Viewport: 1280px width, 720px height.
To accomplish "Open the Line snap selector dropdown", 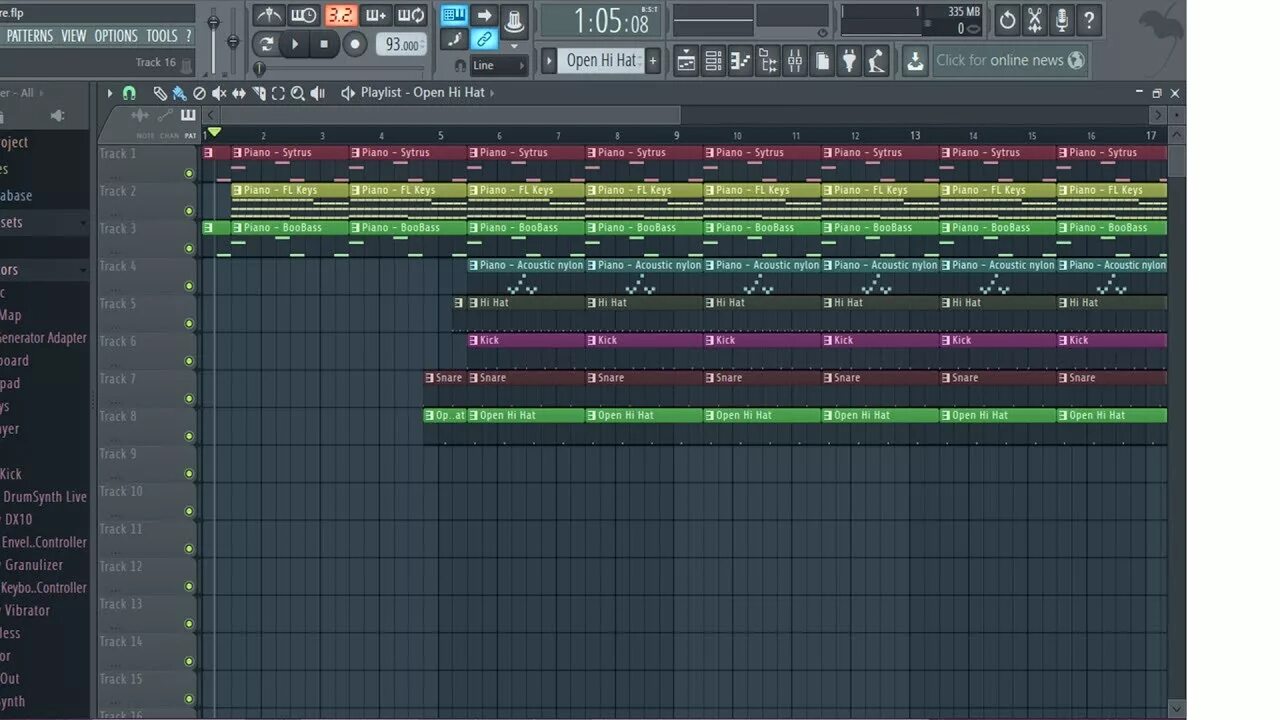I will click(498, 65).
